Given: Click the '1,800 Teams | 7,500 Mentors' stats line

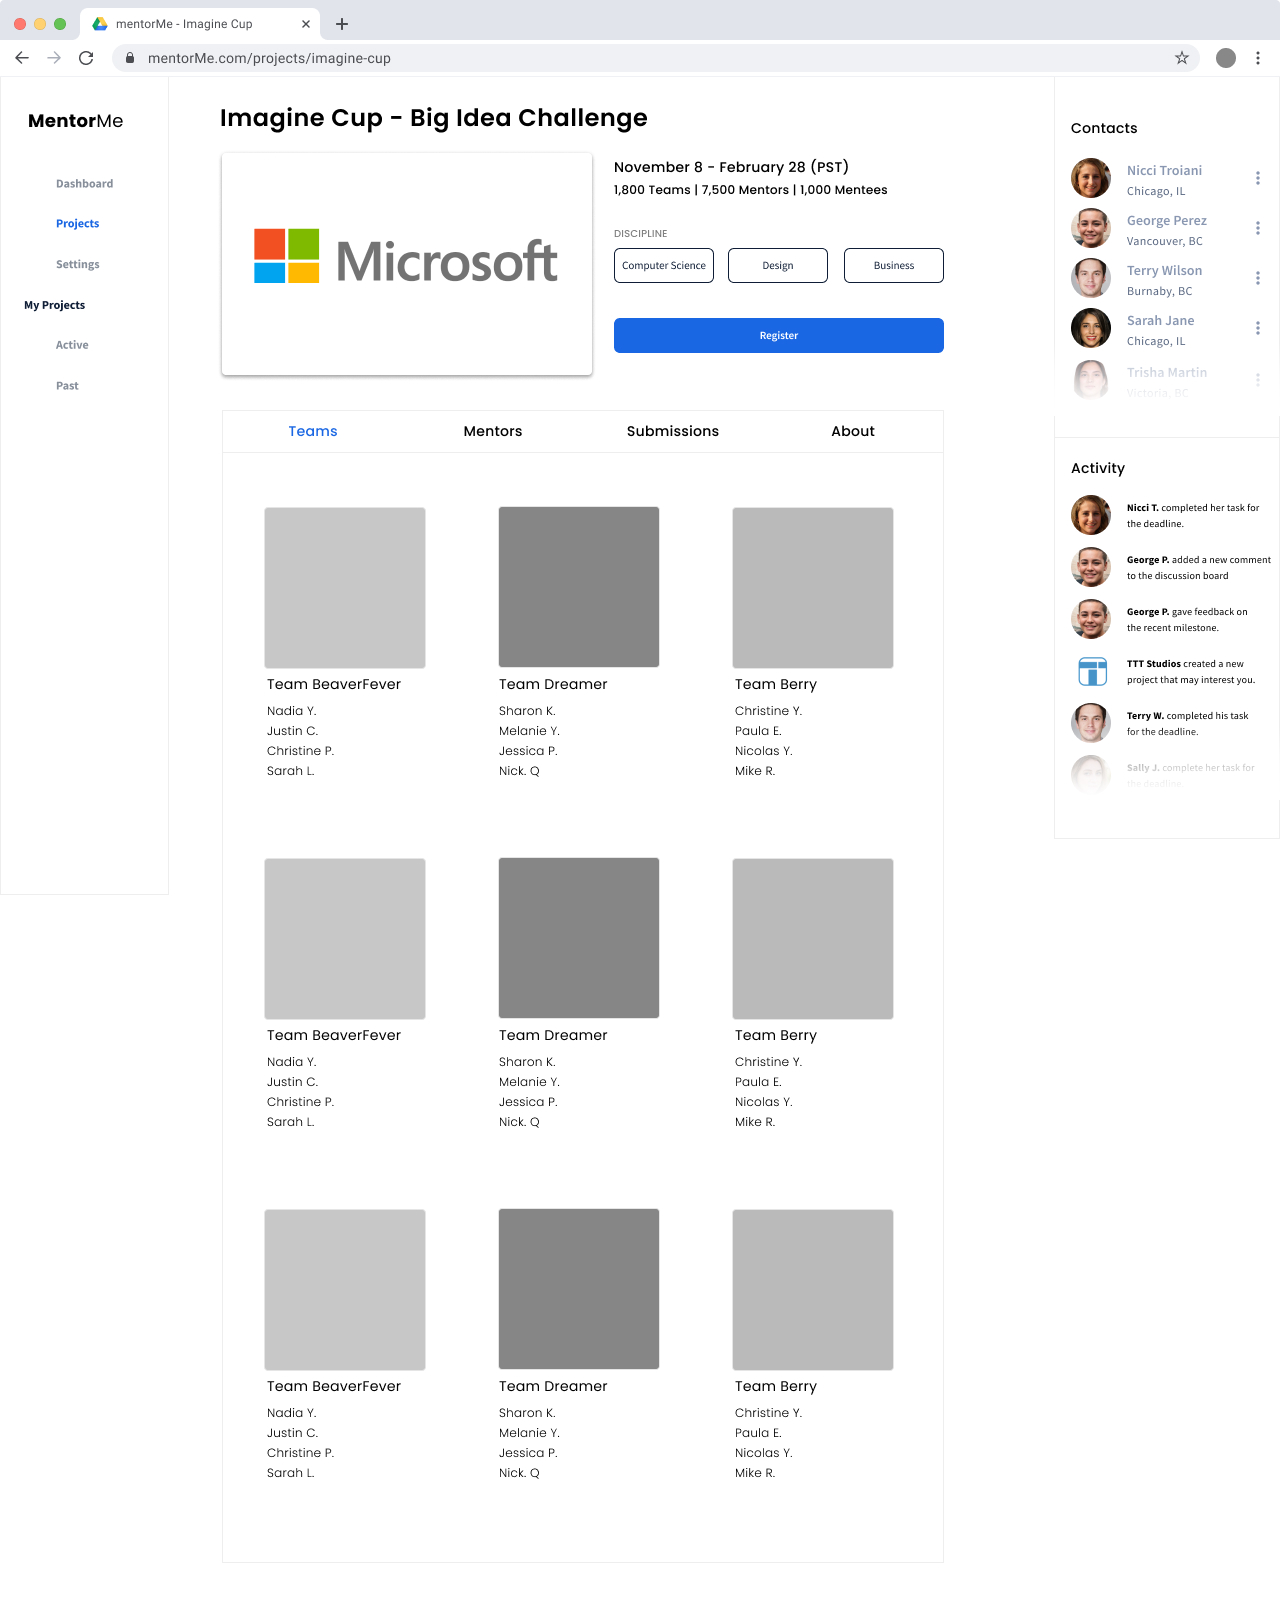Looking at the screenshot, I should (x=750, y=190).
